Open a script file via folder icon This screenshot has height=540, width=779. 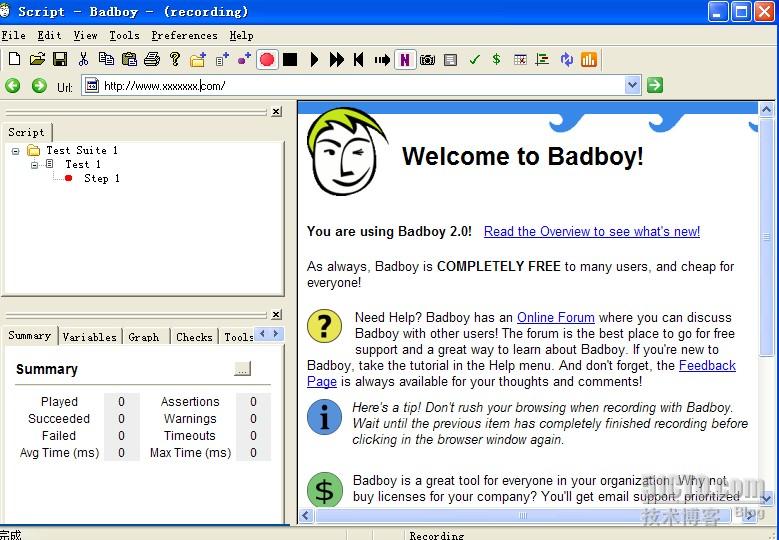[37, 60]
